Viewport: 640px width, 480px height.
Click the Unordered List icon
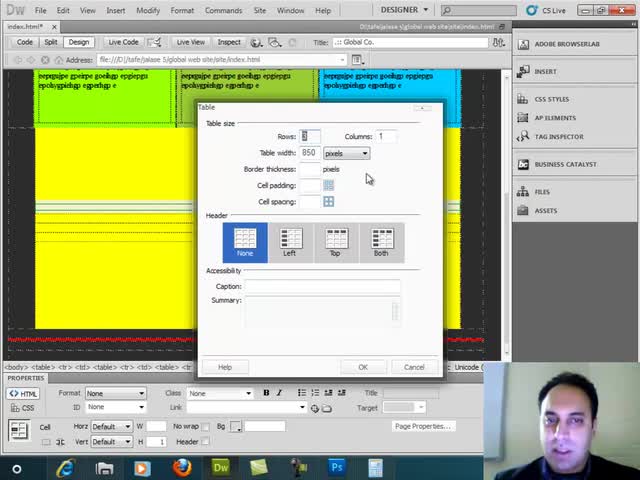tap(302, 393)
